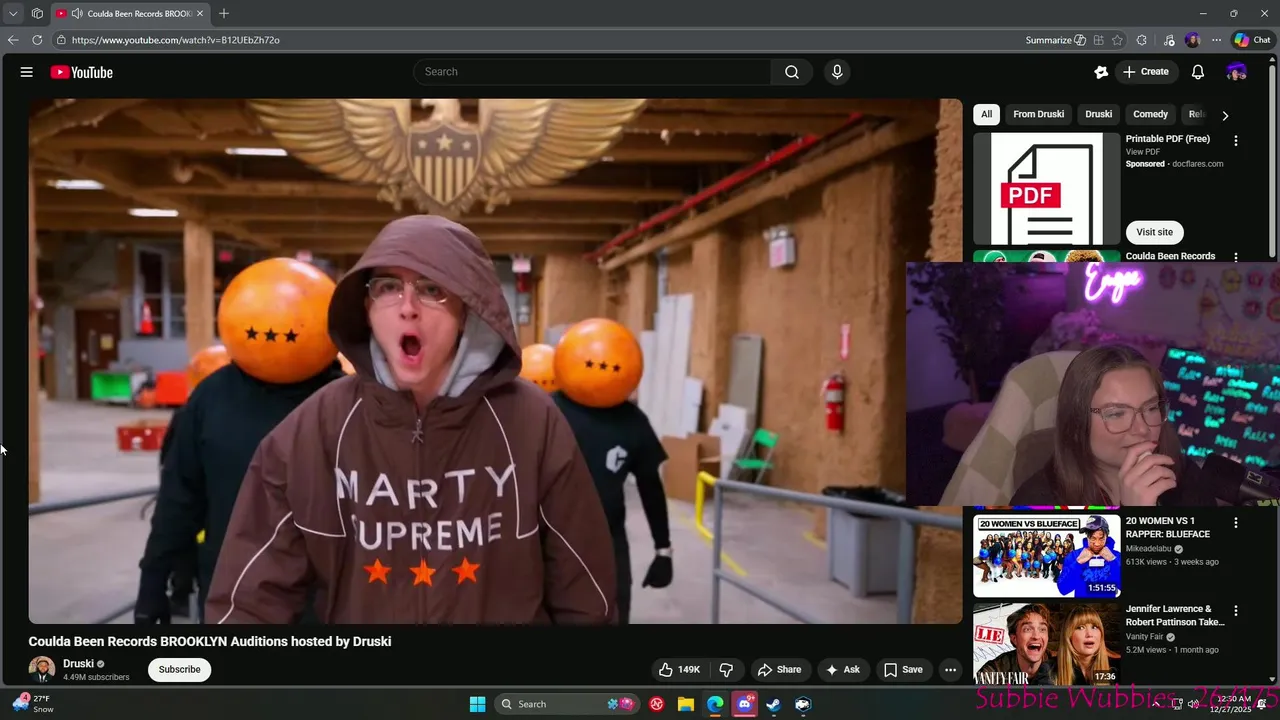Open the YouTube guide hamburger menu
The width and height of the screenshot is (1280, 720).
(x=27, y=72)
